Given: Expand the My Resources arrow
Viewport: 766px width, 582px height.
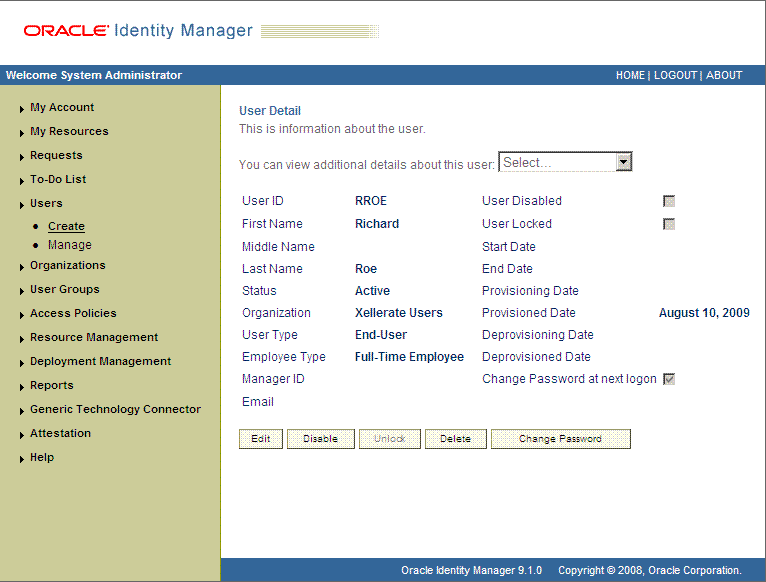Looking at the screenshot, I should click(x=21, y=133).
